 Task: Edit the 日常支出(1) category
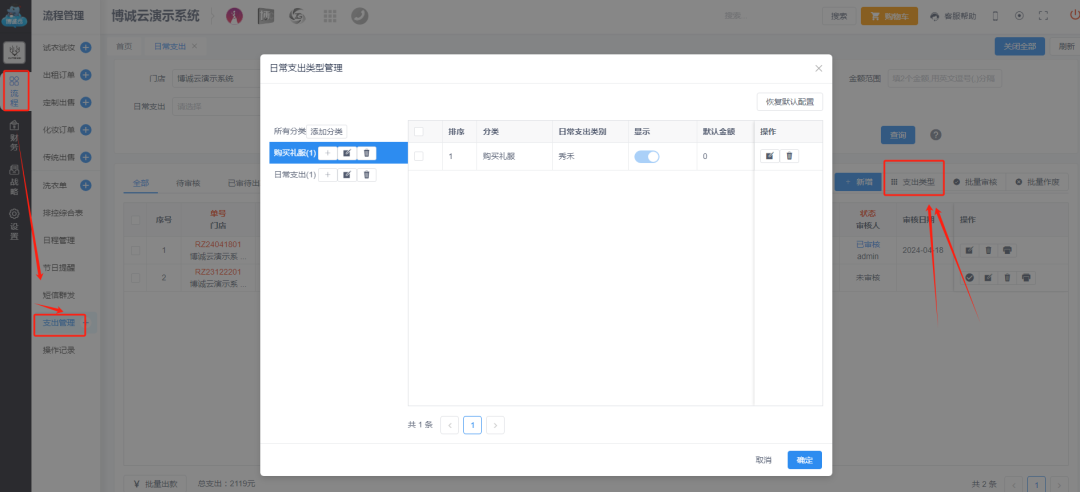346,175
